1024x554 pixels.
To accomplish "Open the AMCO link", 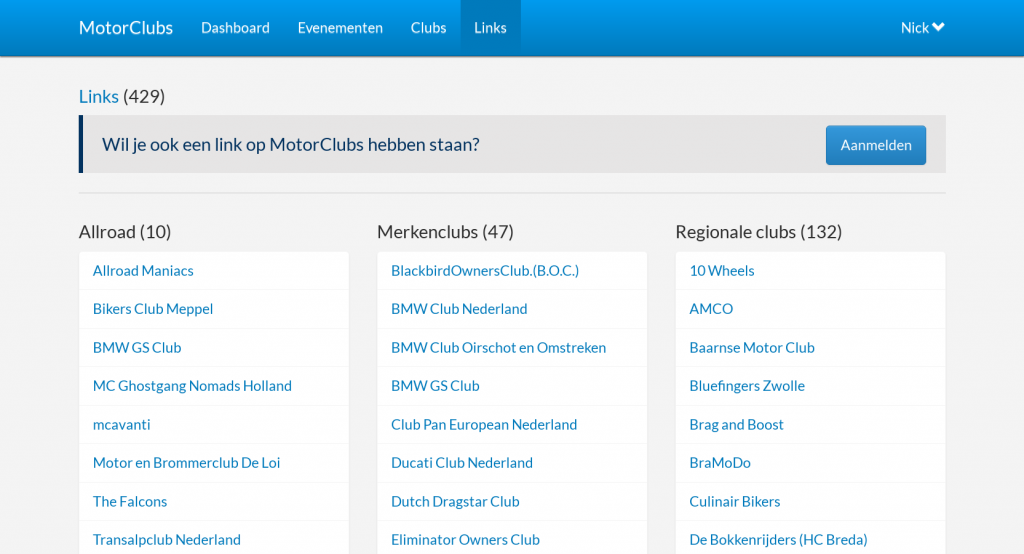I will pos(711,309).
